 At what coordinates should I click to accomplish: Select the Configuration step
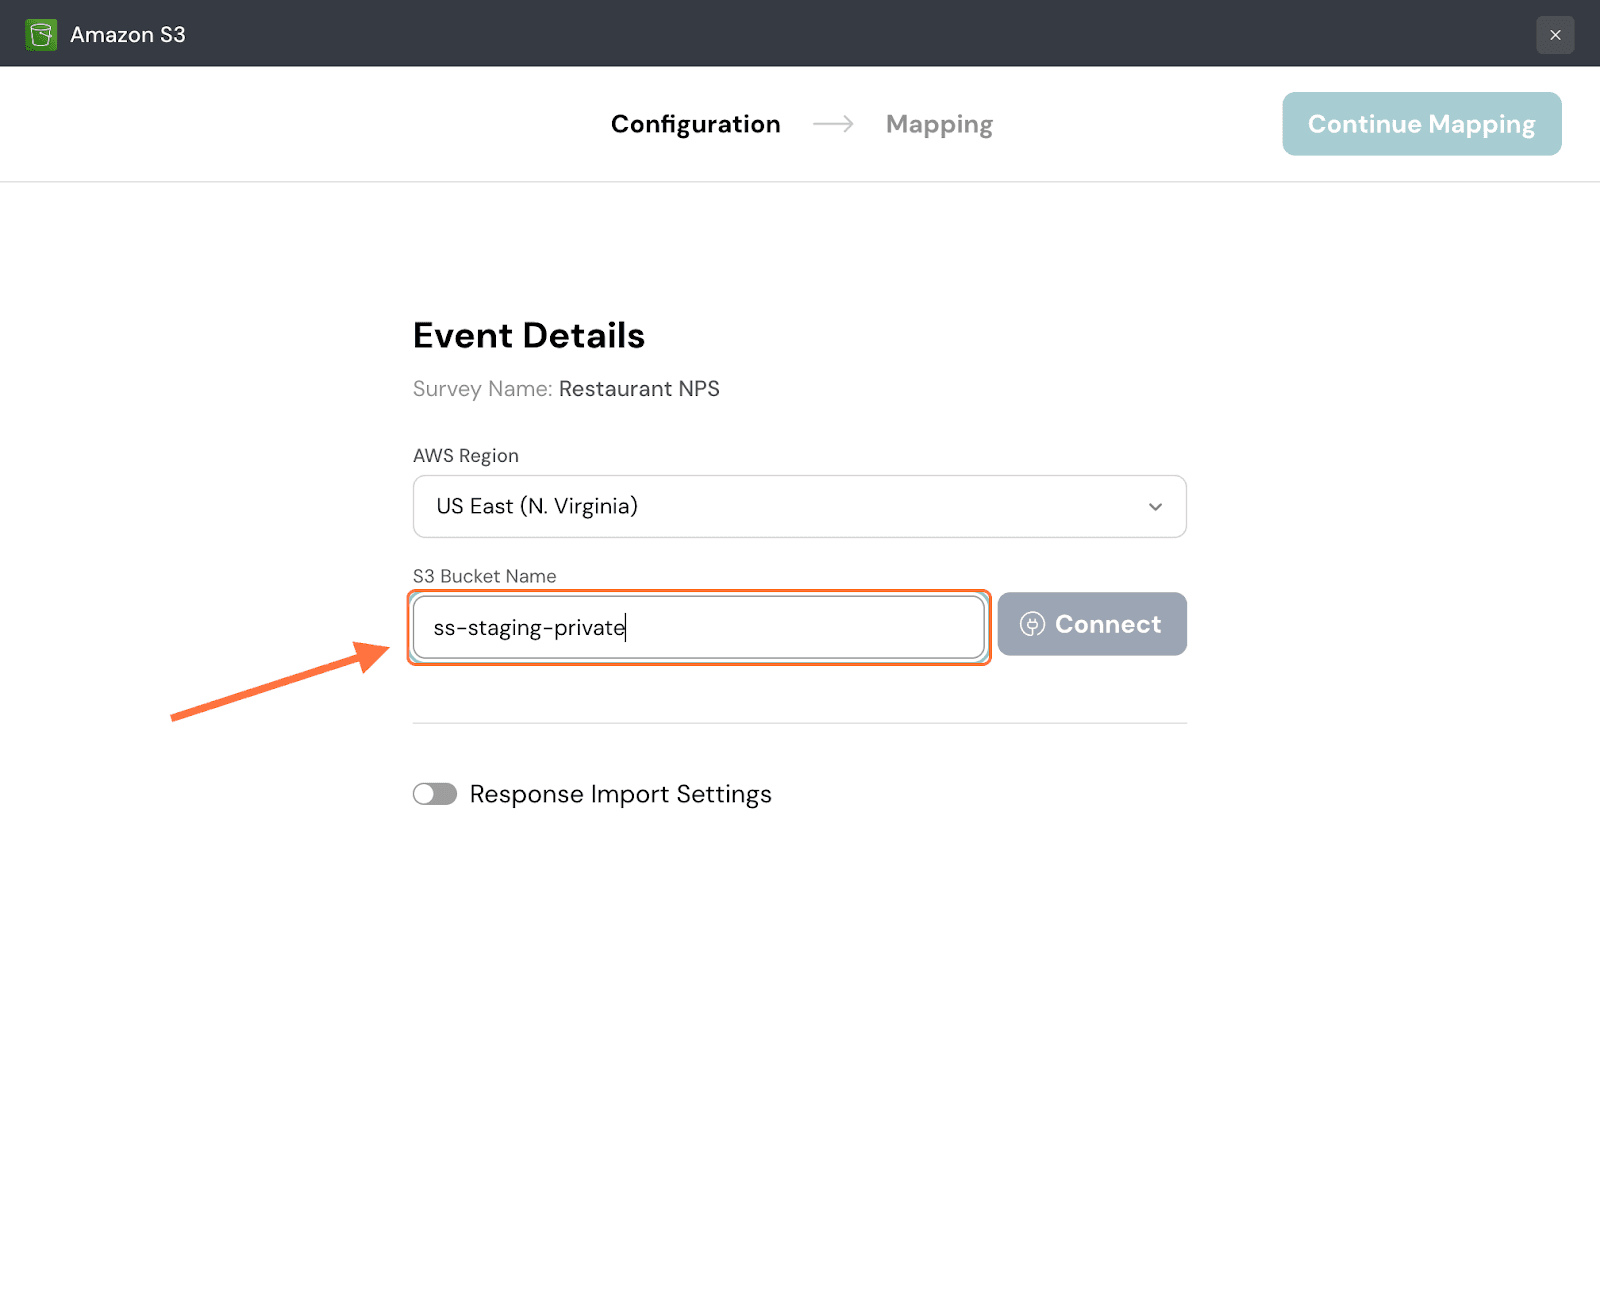(695, 124)
